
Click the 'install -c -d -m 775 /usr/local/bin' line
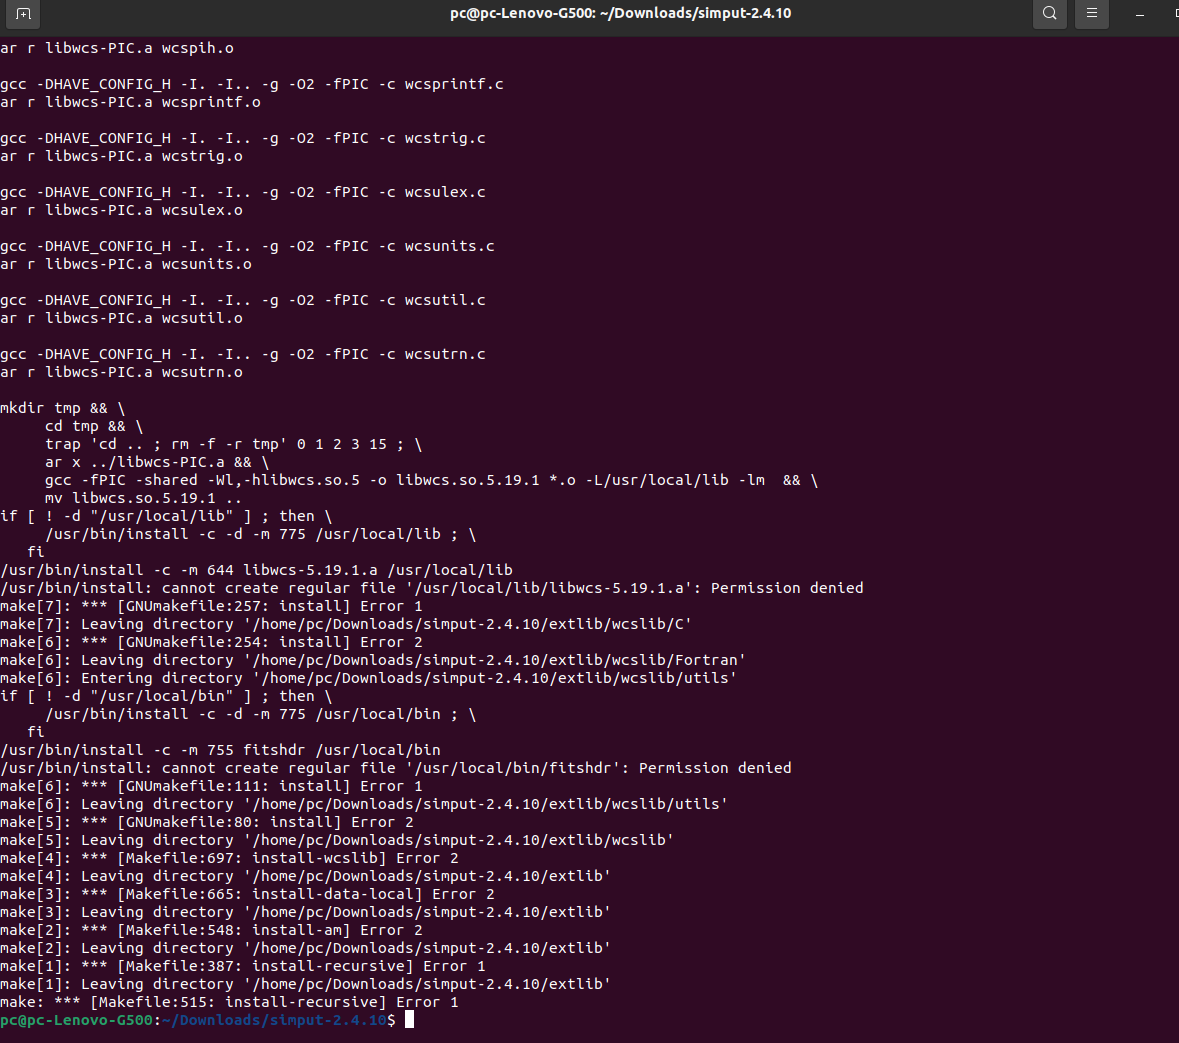261,714
